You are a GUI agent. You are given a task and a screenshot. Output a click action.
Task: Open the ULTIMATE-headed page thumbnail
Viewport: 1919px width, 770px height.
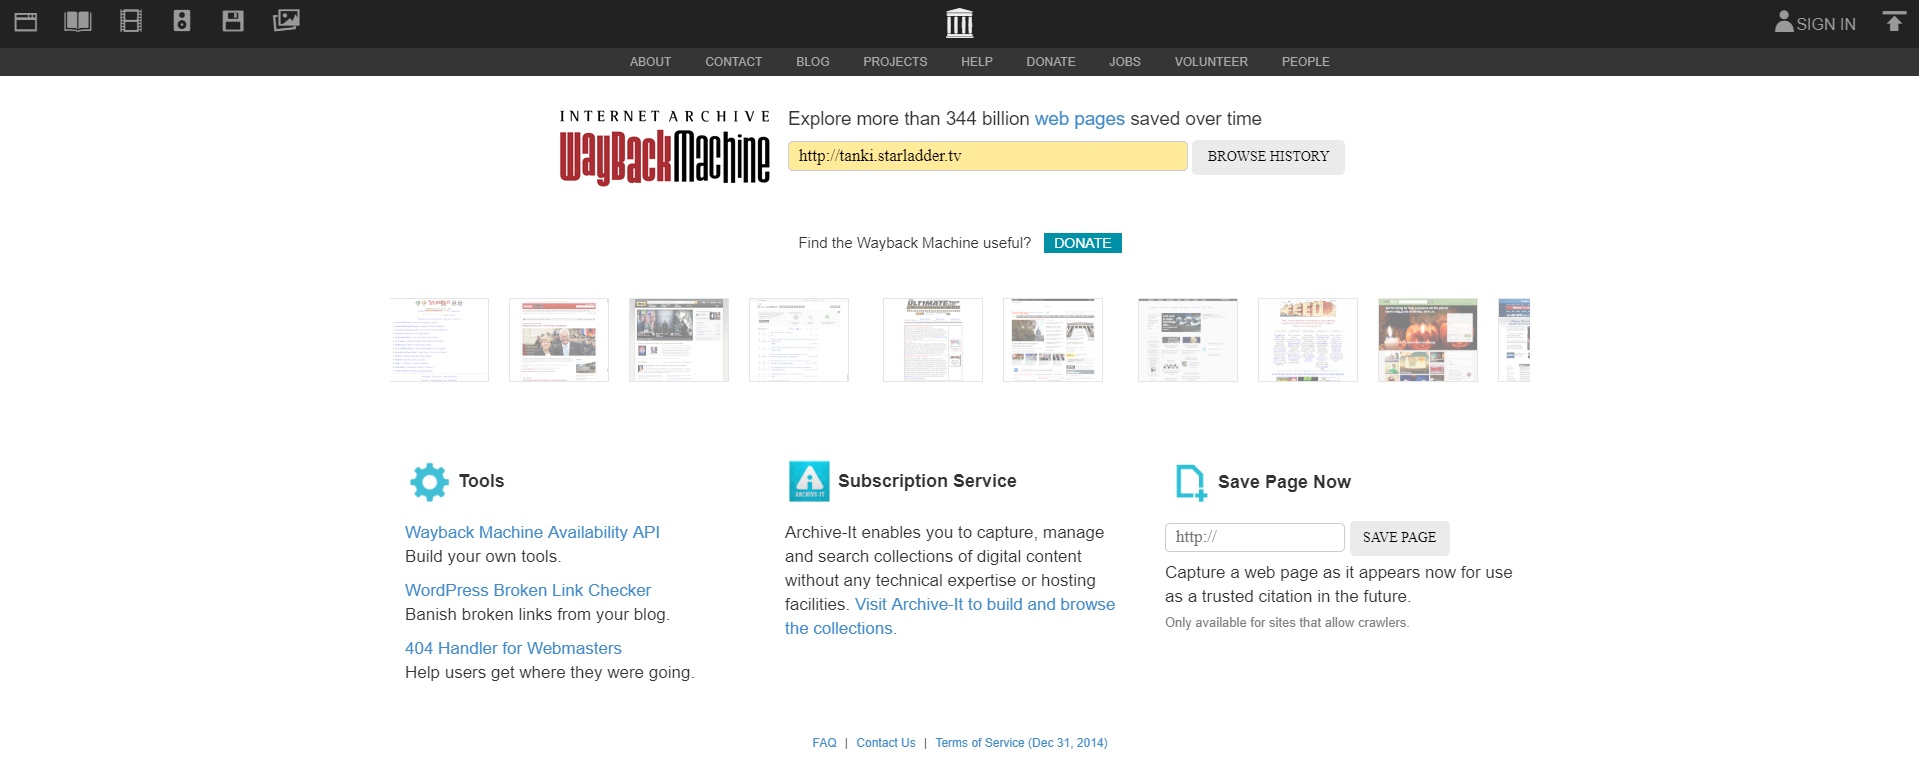pos(933,340)
